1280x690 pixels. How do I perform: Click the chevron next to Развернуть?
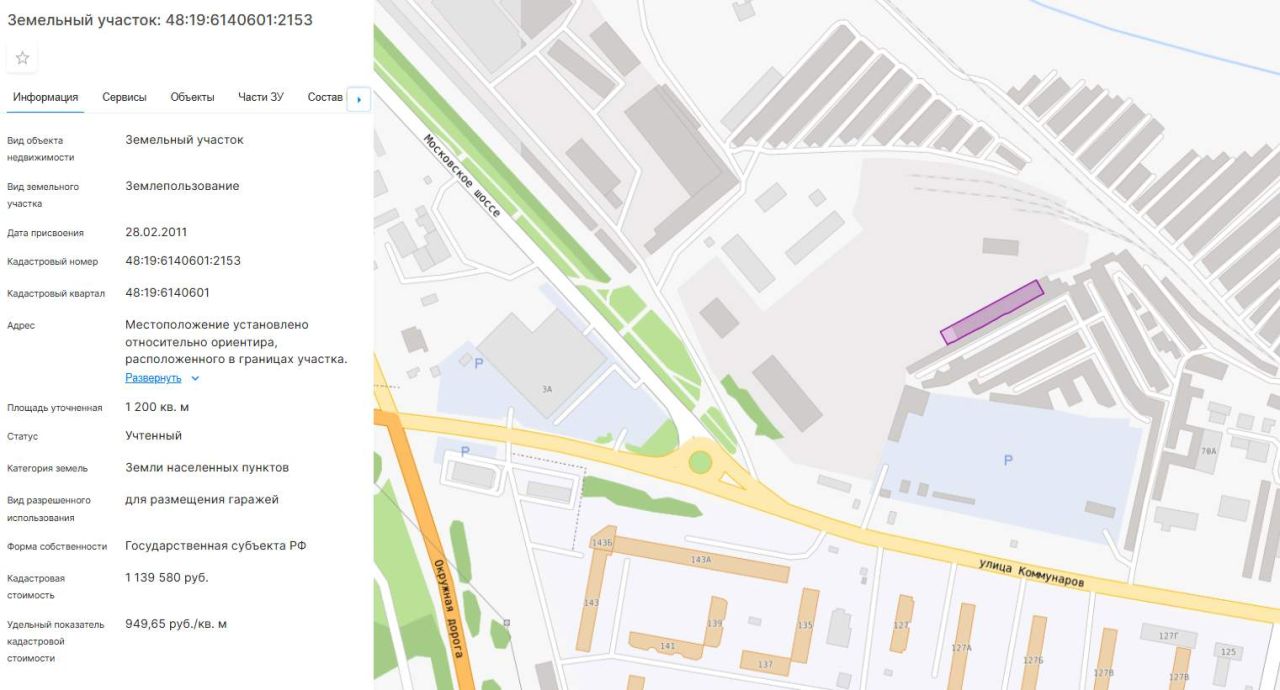(x=195, y=378)
